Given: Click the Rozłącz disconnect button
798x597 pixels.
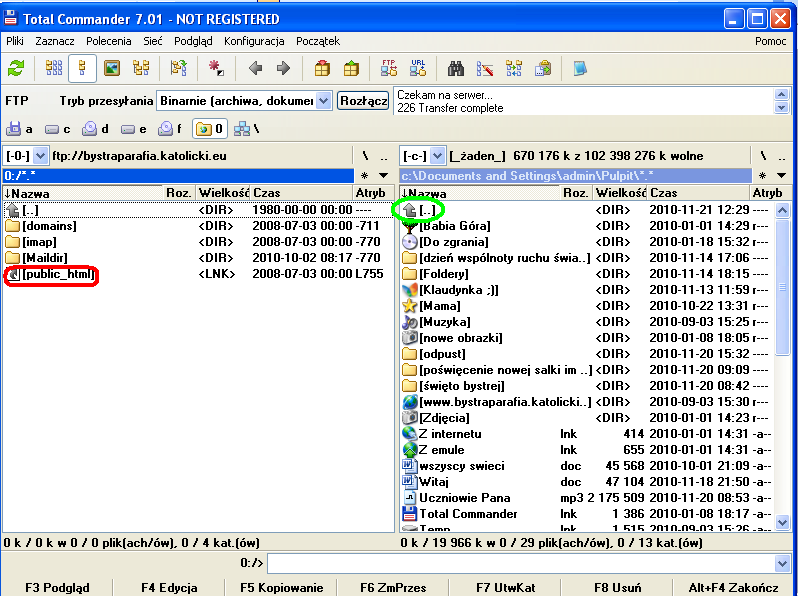Looking at the screenshot, I should [363, 101].
